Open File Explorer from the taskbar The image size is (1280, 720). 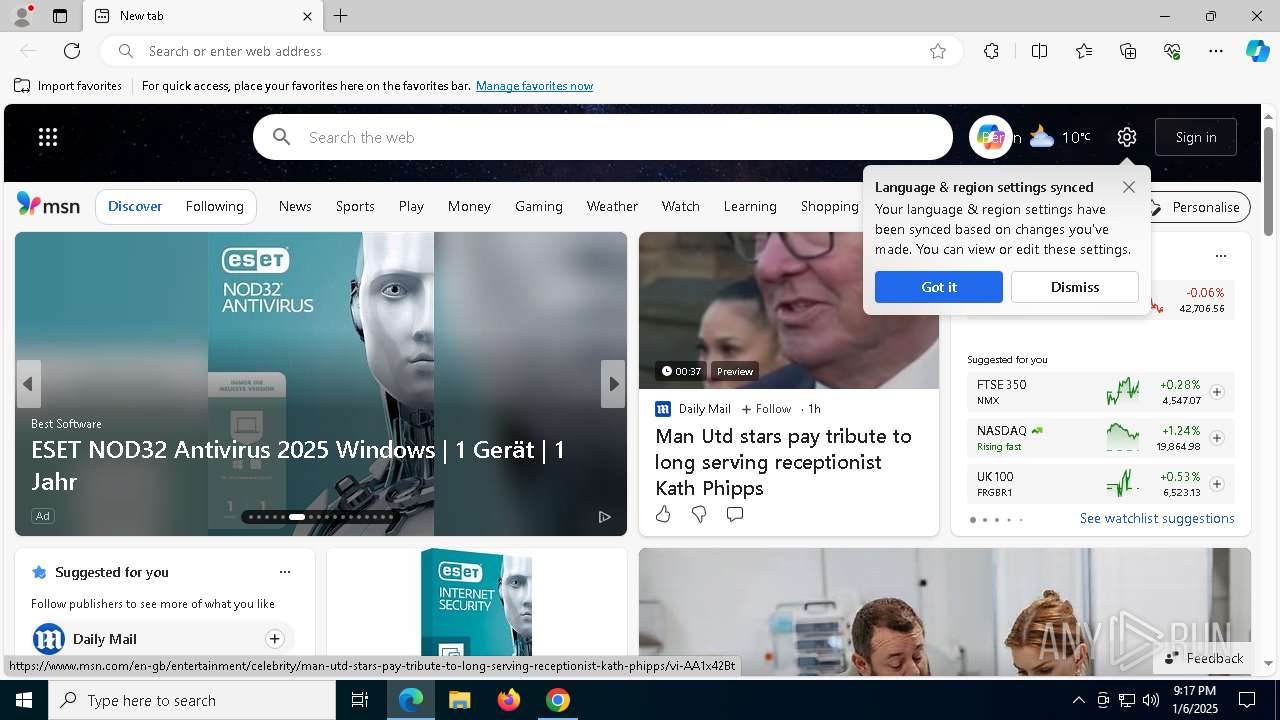click(460, 700)
